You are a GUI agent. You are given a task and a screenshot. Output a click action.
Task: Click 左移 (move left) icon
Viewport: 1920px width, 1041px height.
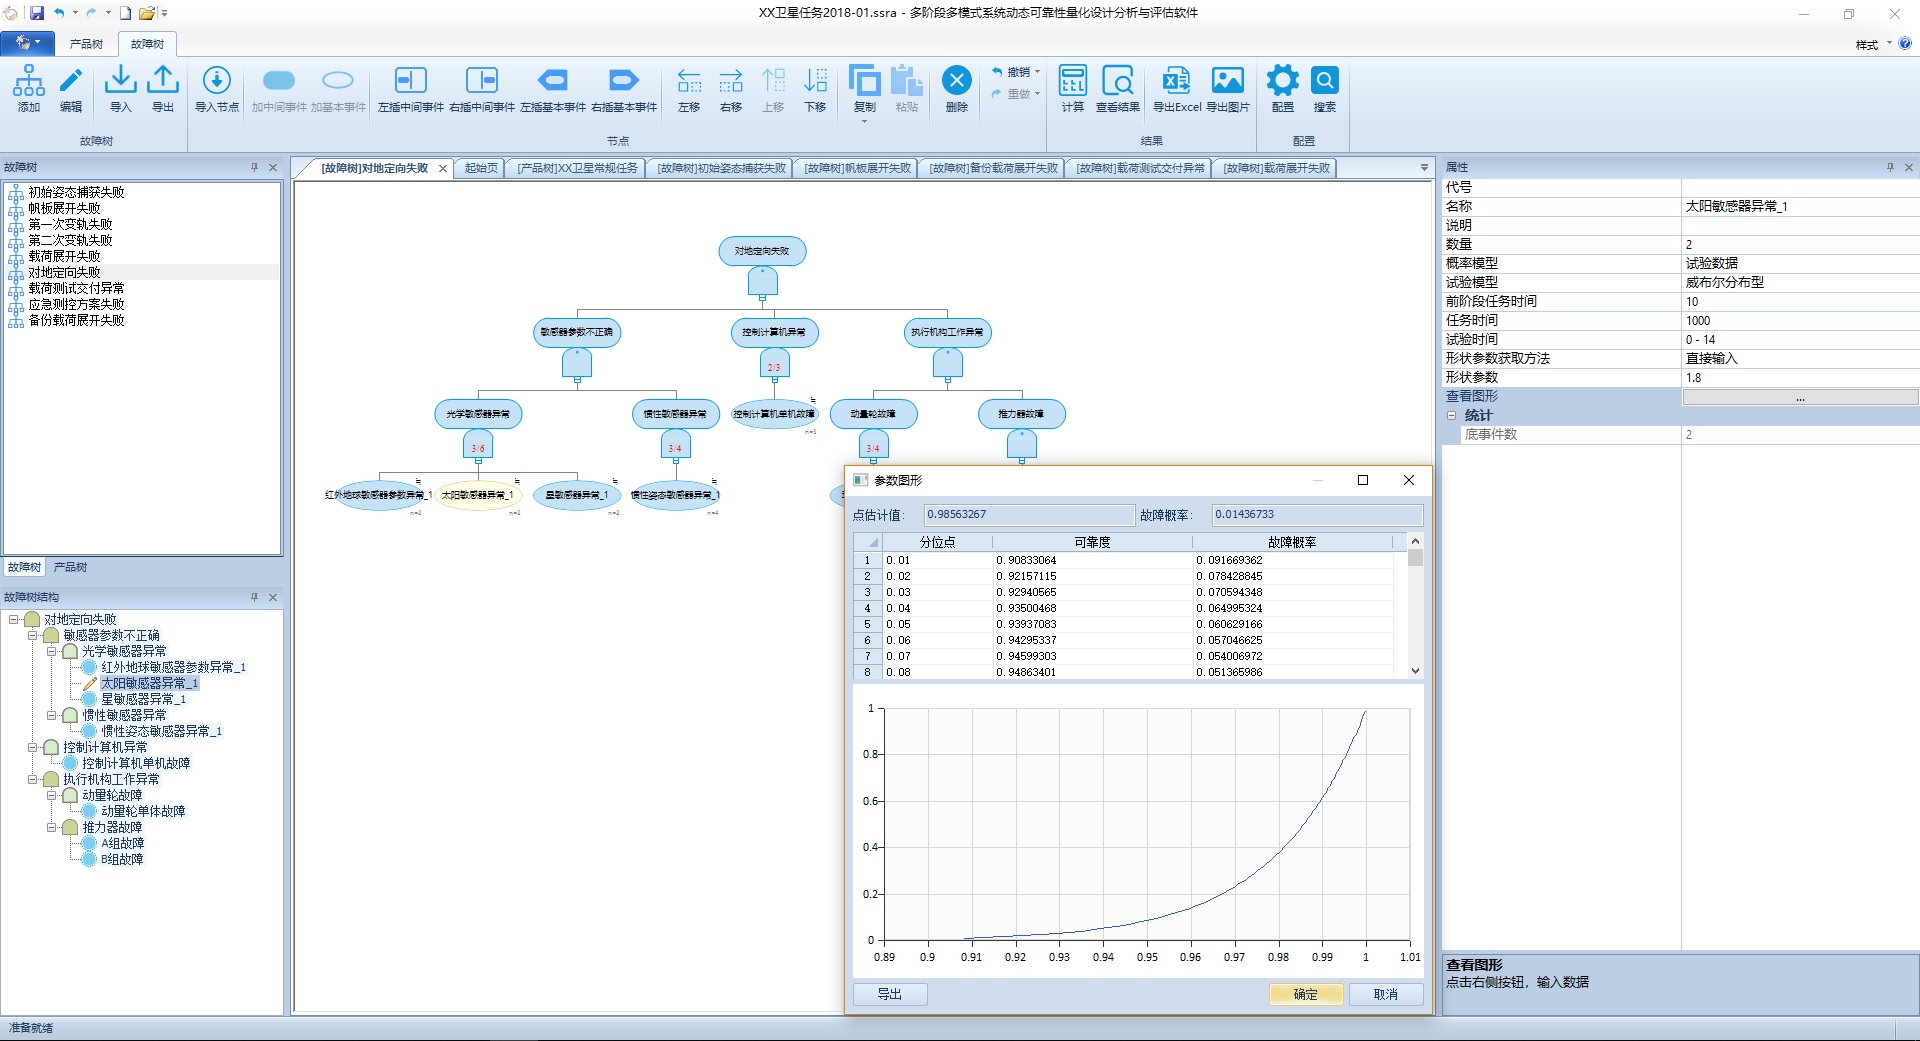(689, 88)
